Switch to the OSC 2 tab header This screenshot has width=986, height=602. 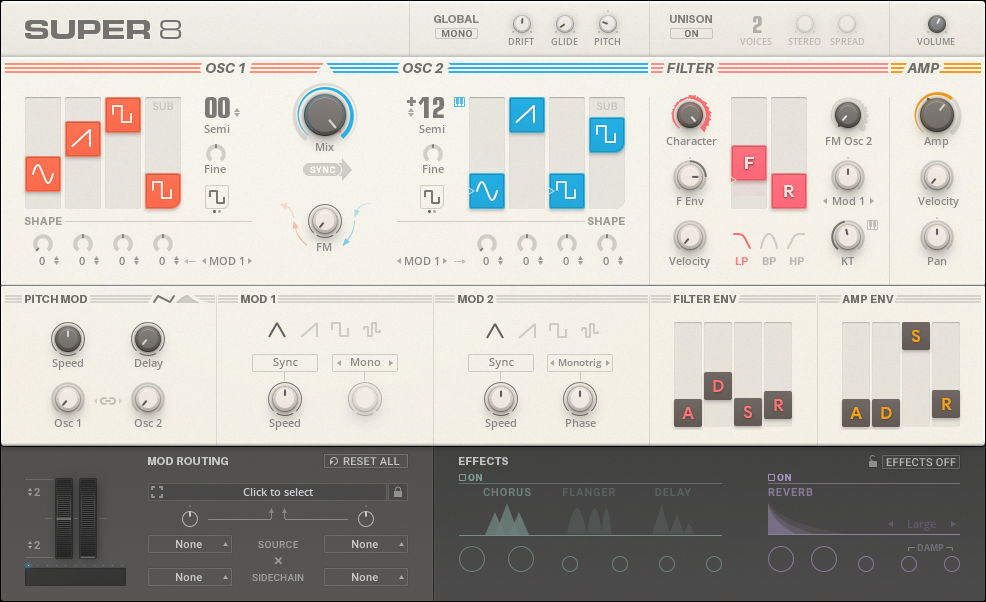click(x=422, y=68)
